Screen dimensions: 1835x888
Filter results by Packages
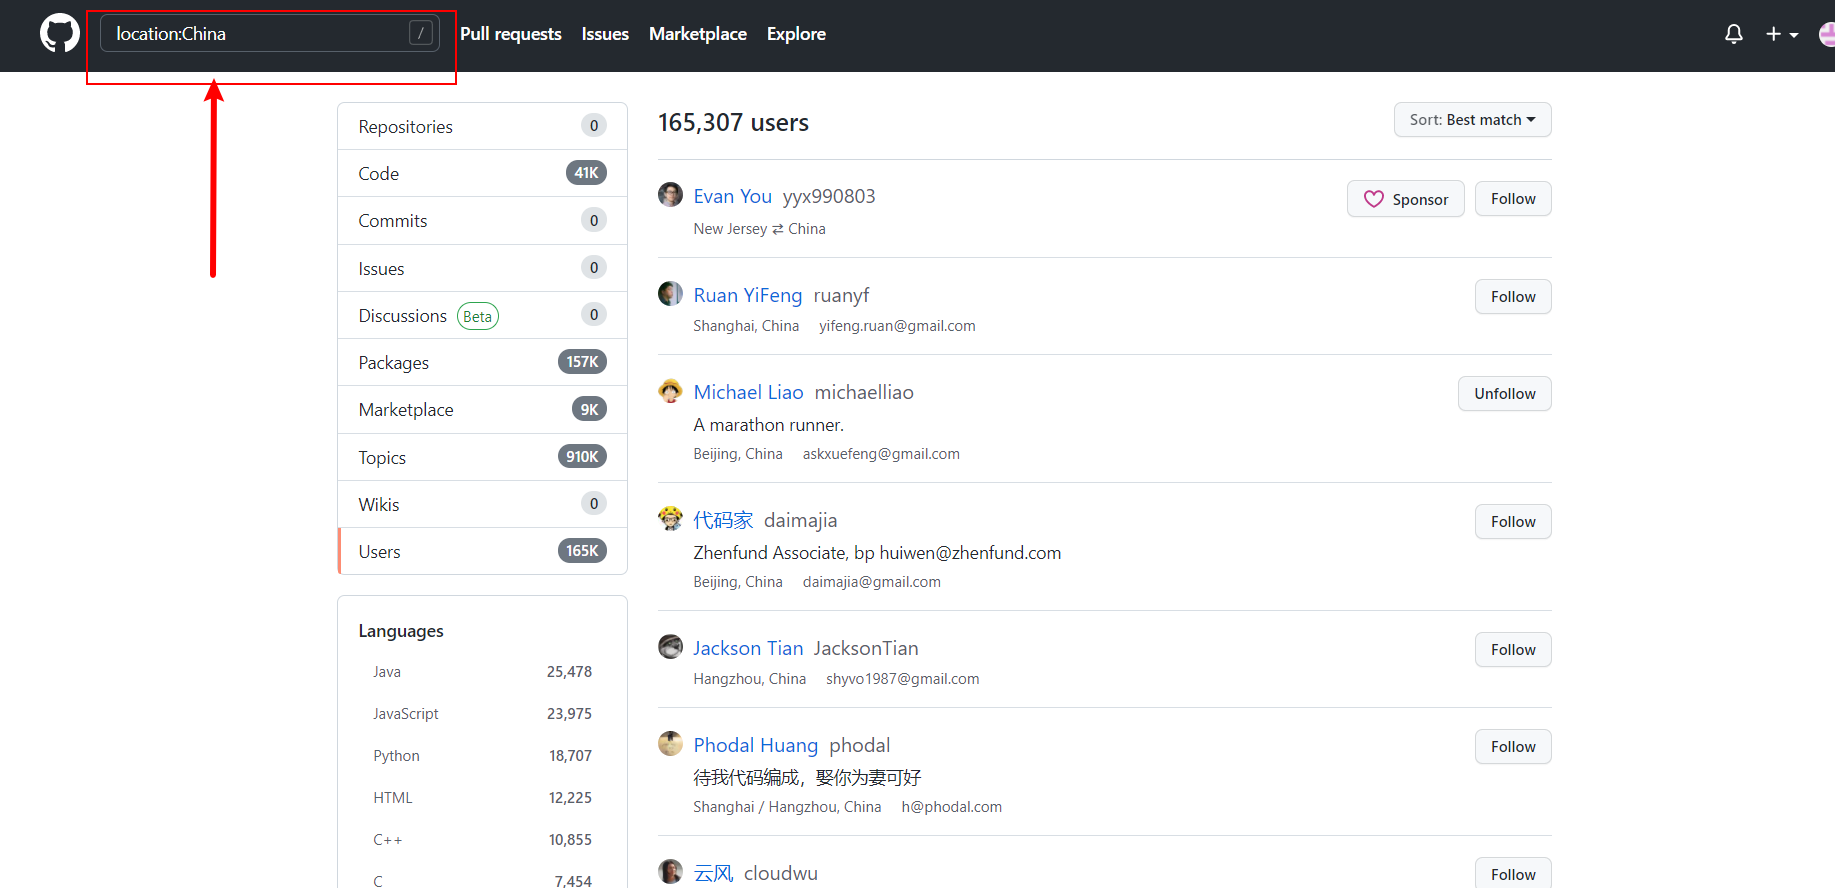[x=482, y=362]
